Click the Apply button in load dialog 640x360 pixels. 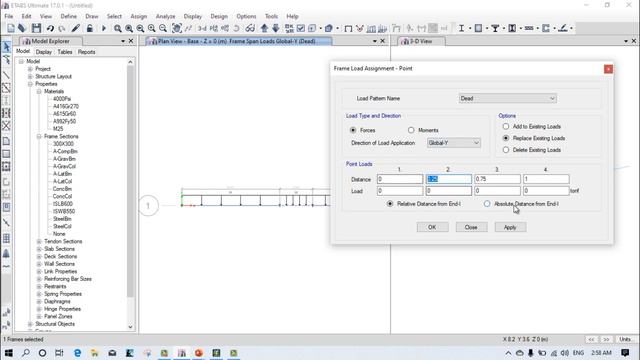(510, 227)
